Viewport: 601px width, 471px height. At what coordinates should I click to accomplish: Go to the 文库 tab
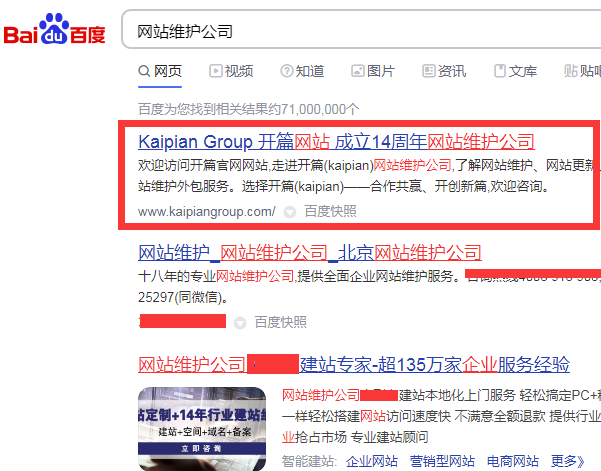pos(515,71)
